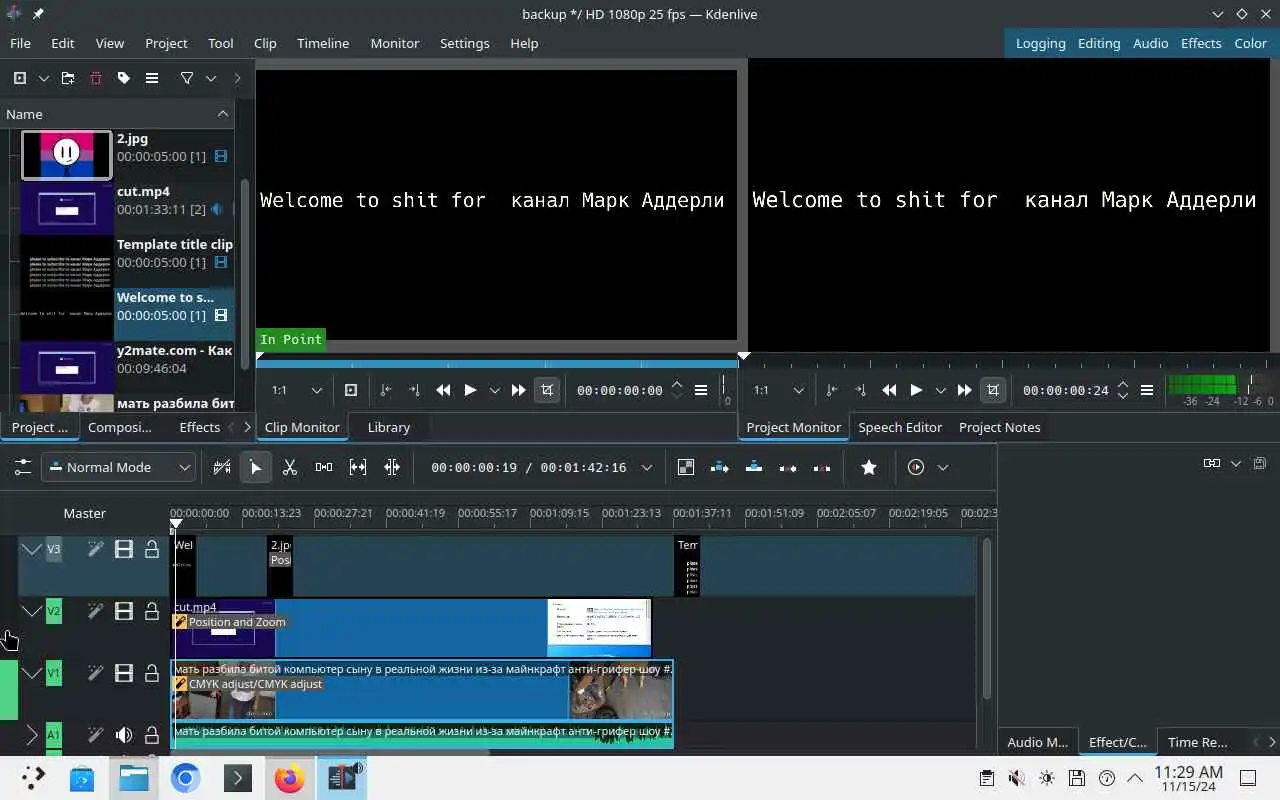Open the Monitor menu
The width and height of the screenshot is (1280, 800).
pos(395,43)
